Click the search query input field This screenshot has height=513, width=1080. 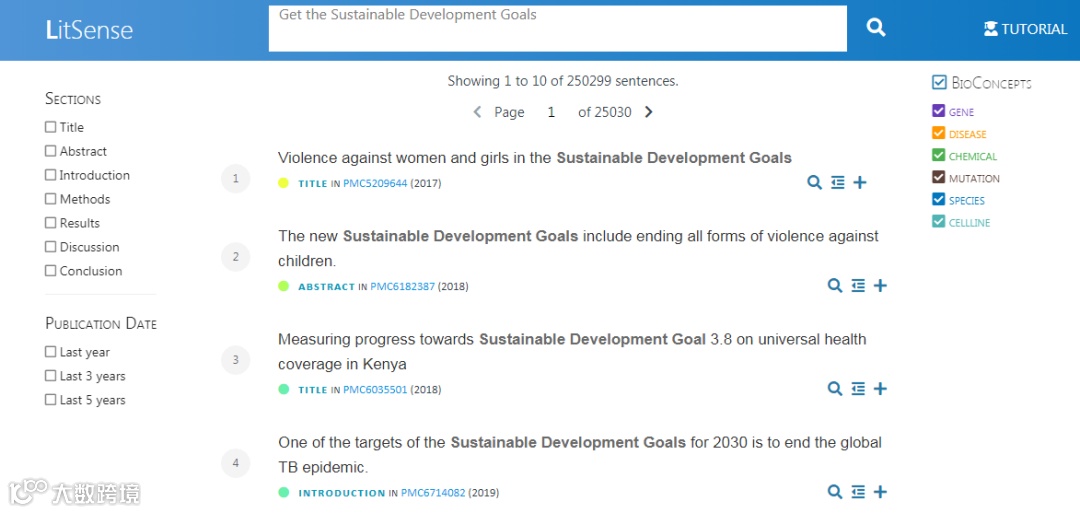[557, 28]
